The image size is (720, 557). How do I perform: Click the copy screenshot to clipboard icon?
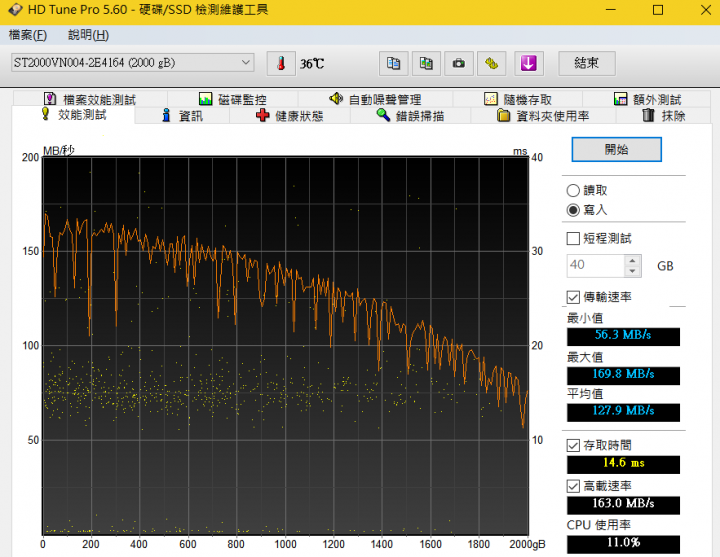(x=426, y=63)
